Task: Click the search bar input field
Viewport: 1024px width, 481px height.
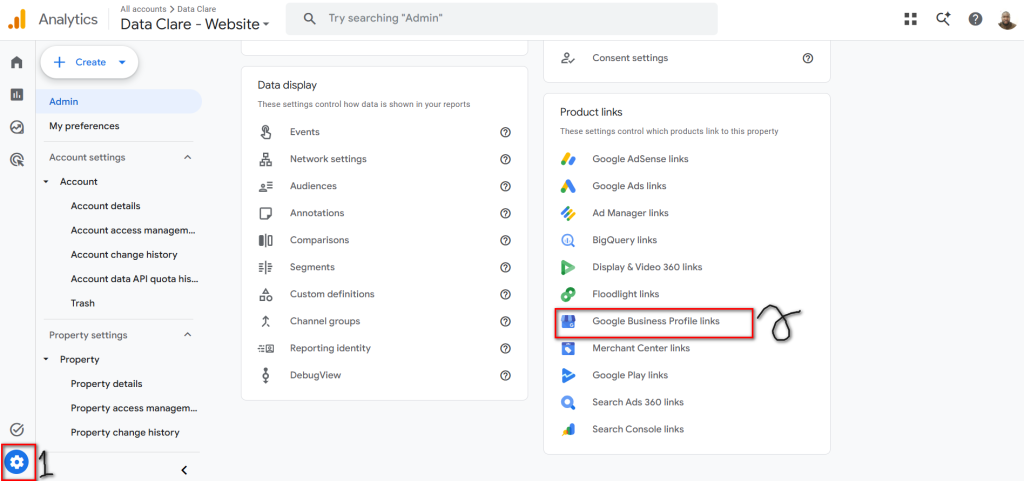Action: (x=502, y=19)
